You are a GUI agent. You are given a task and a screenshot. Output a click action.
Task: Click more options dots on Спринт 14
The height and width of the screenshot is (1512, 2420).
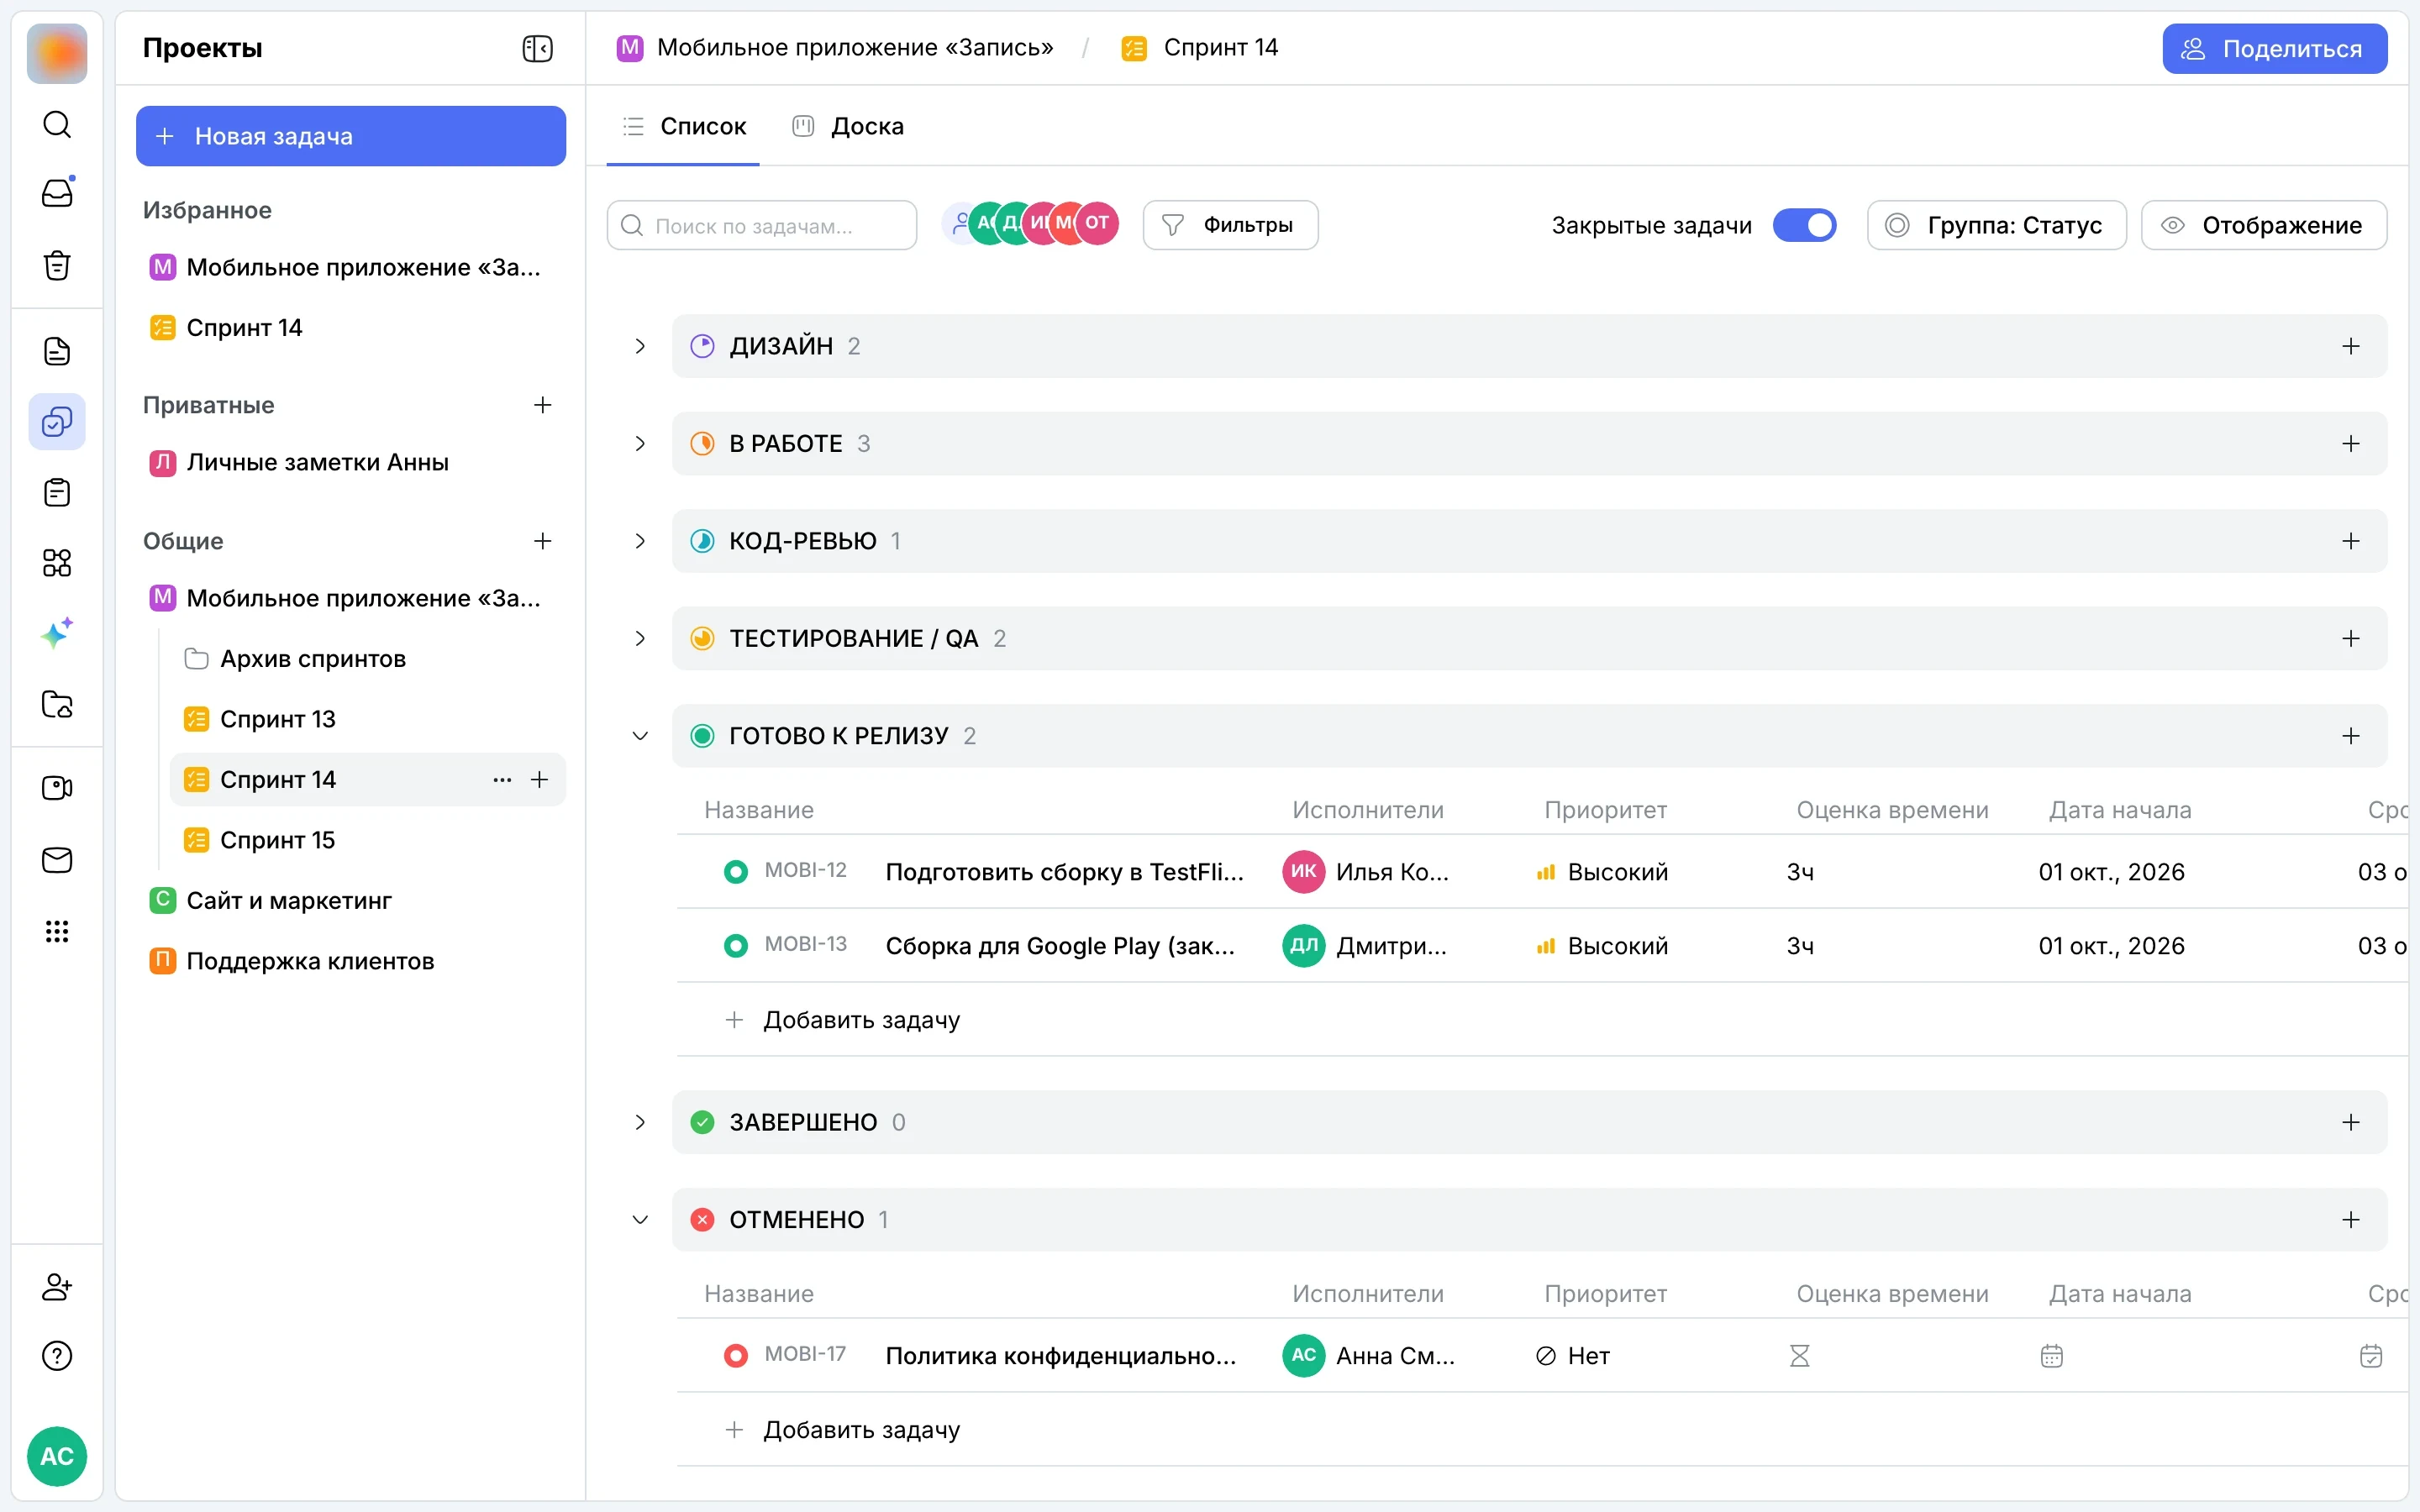502,780
